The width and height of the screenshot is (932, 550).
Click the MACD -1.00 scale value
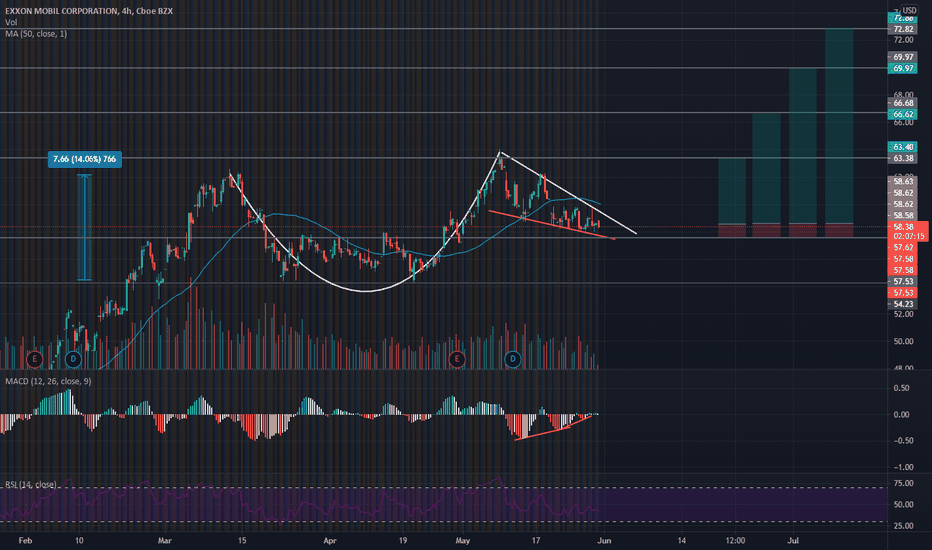[903, 467]
